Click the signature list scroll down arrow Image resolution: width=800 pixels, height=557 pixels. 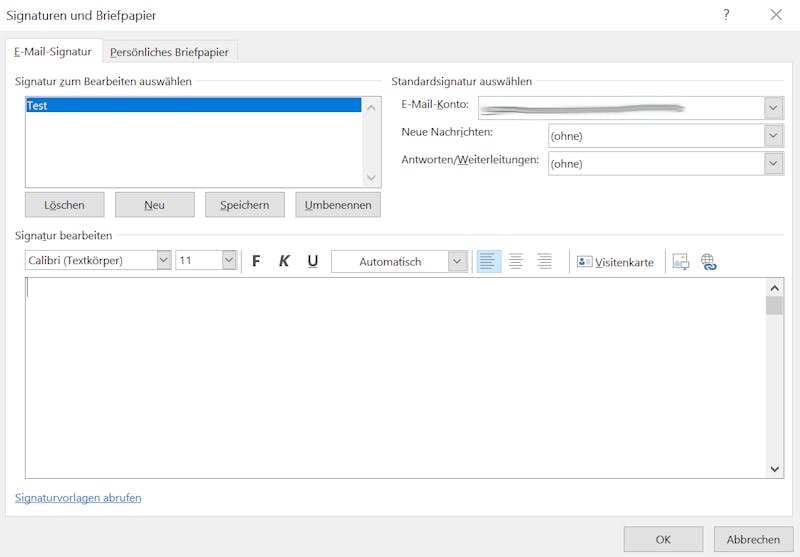click(x=371, y=177)
